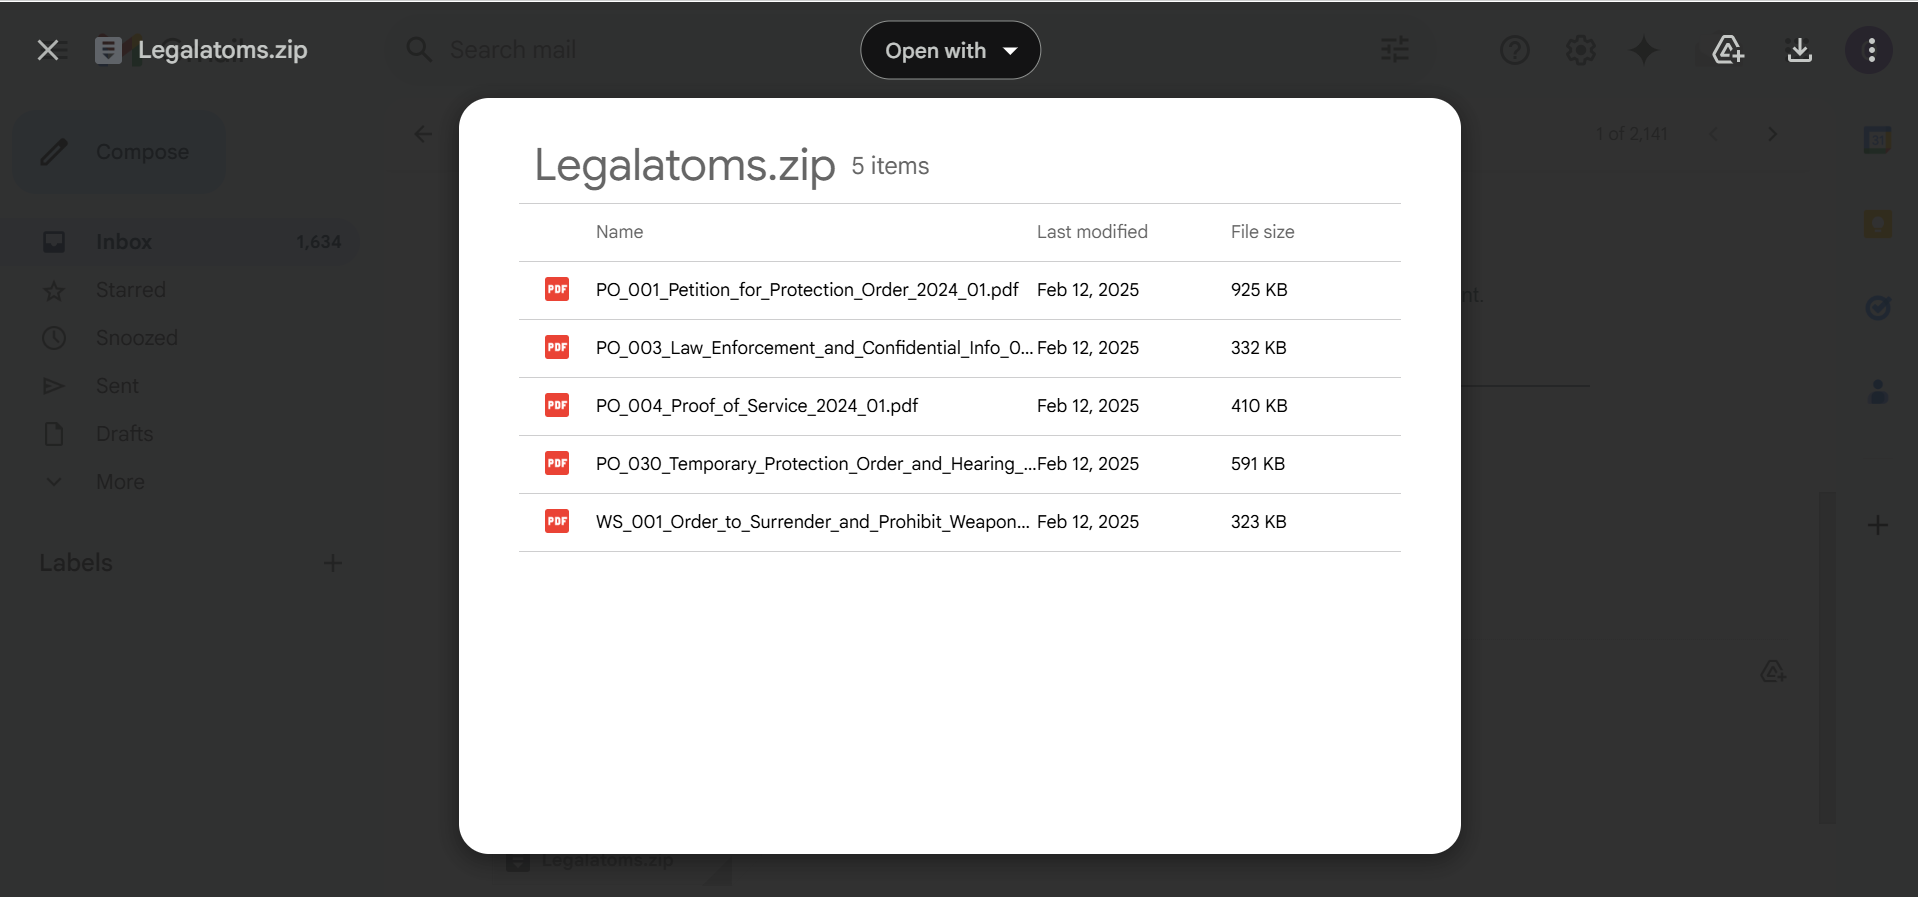
Task: Open the 'Open with' dropdown
Action: tap(950, 50)
